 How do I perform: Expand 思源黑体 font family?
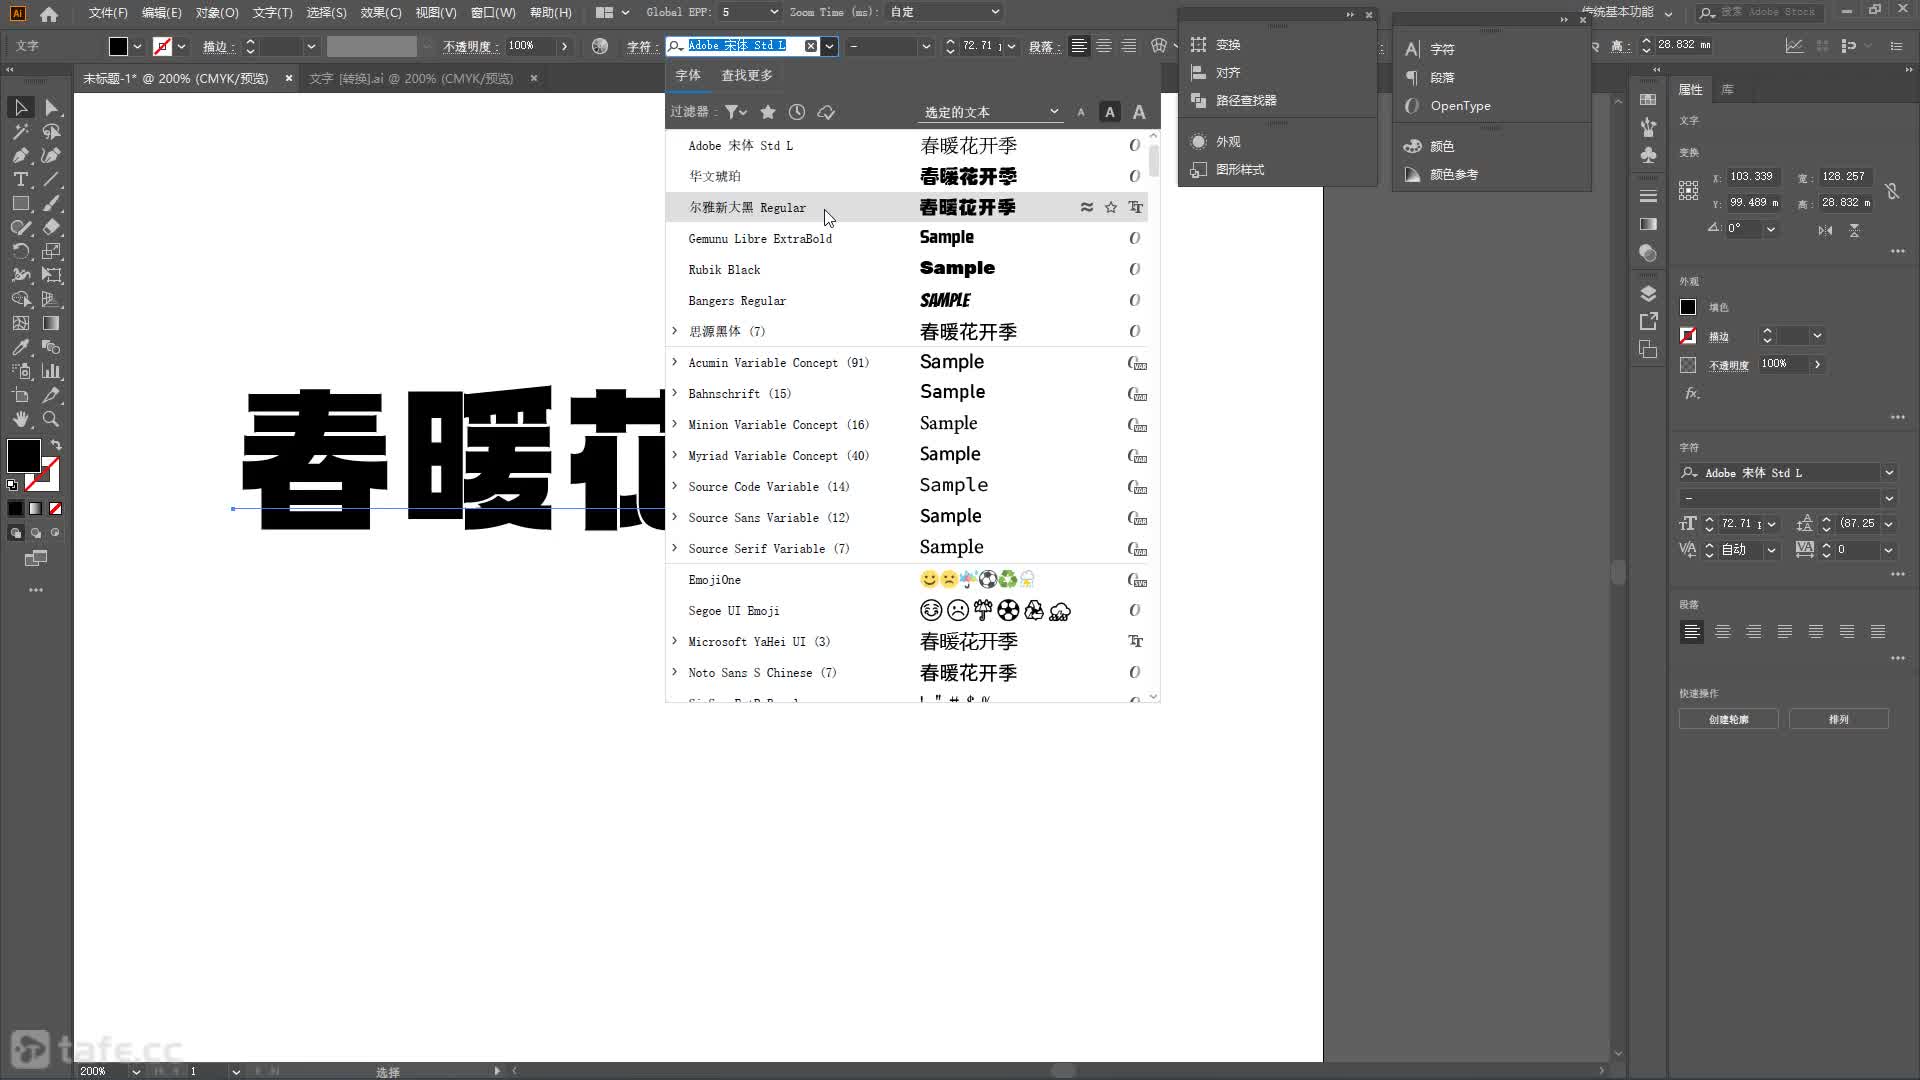(x=675, y=331)
